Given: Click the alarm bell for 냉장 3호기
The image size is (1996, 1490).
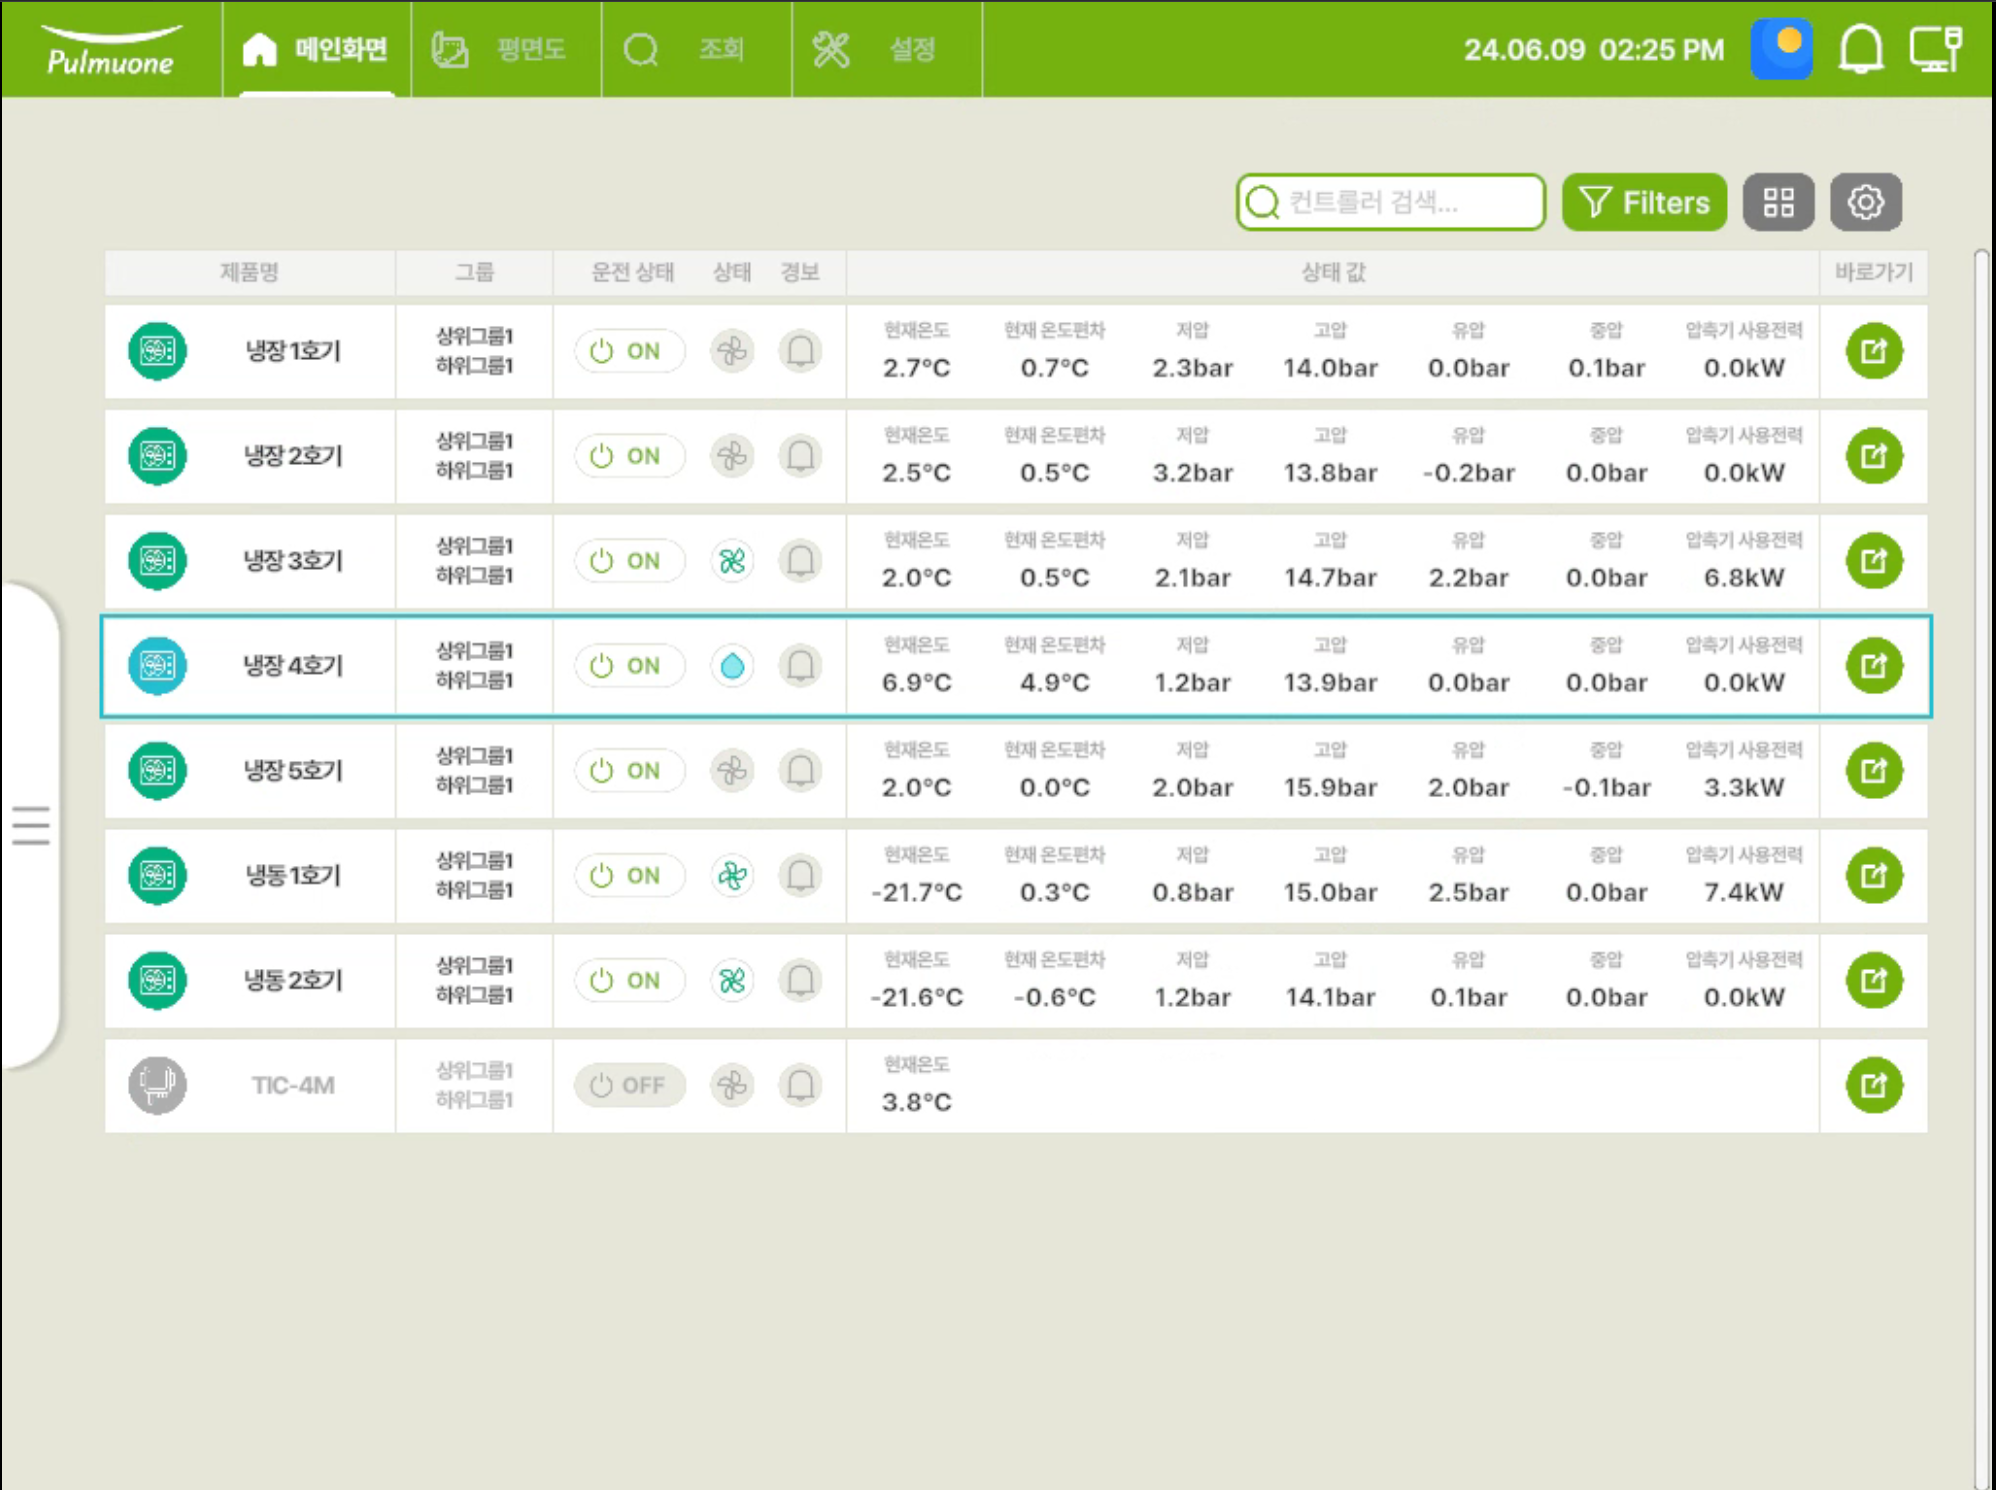Looking at the screenshot, I should pos(800,560).
